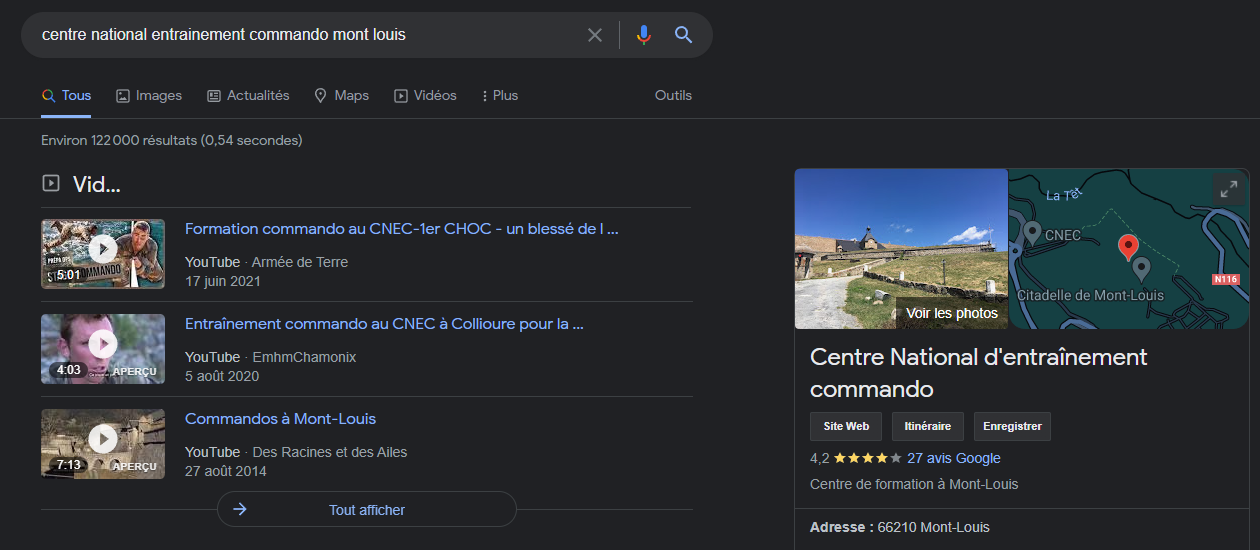Click the CNEC gray map marker

(x=1032, y=233)
